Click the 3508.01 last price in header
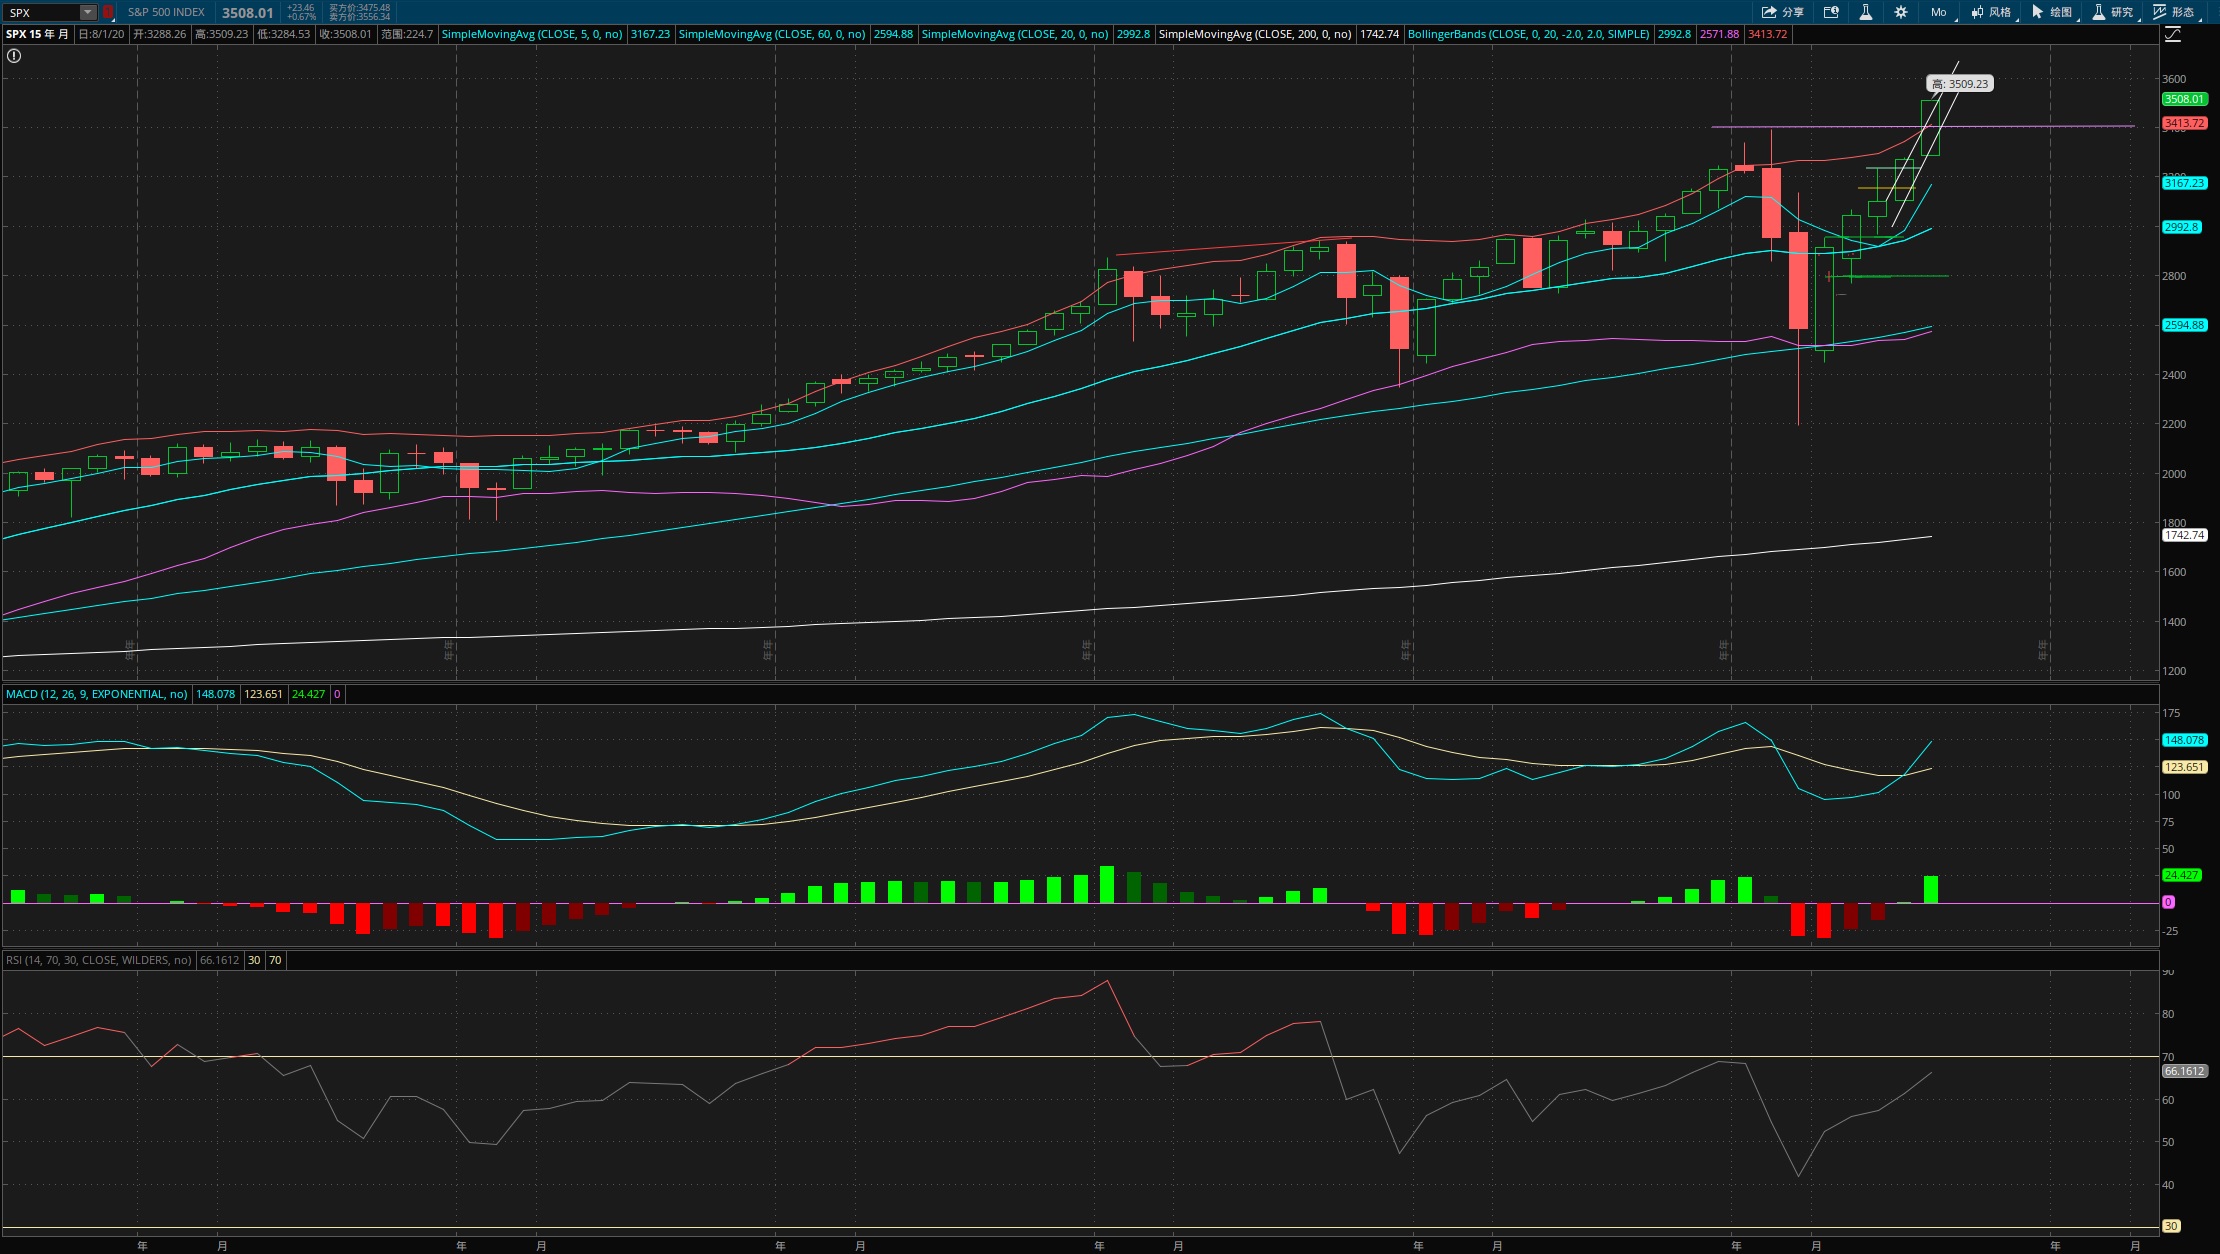 coord(247,13)
